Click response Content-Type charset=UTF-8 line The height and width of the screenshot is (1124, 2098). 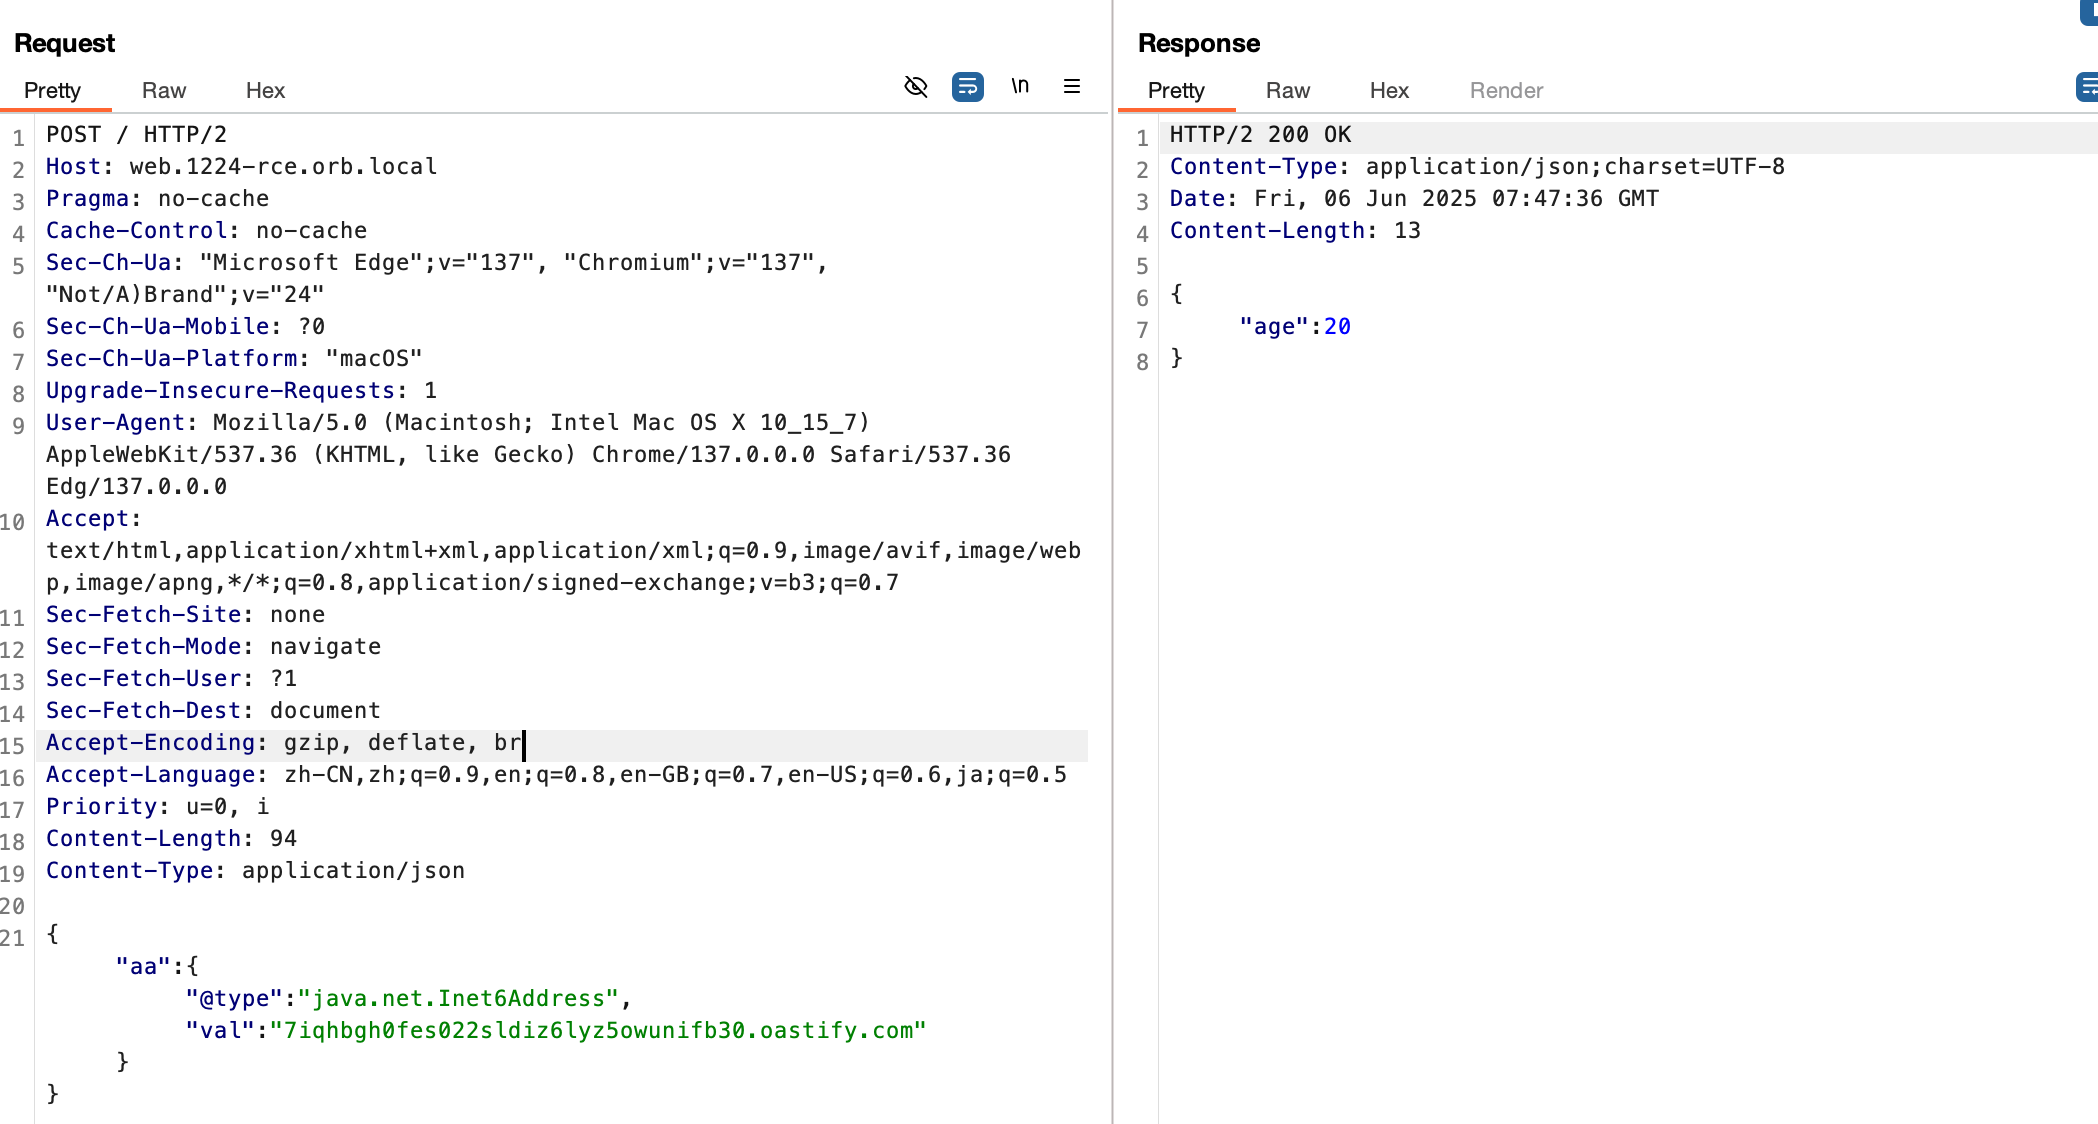1478,167
